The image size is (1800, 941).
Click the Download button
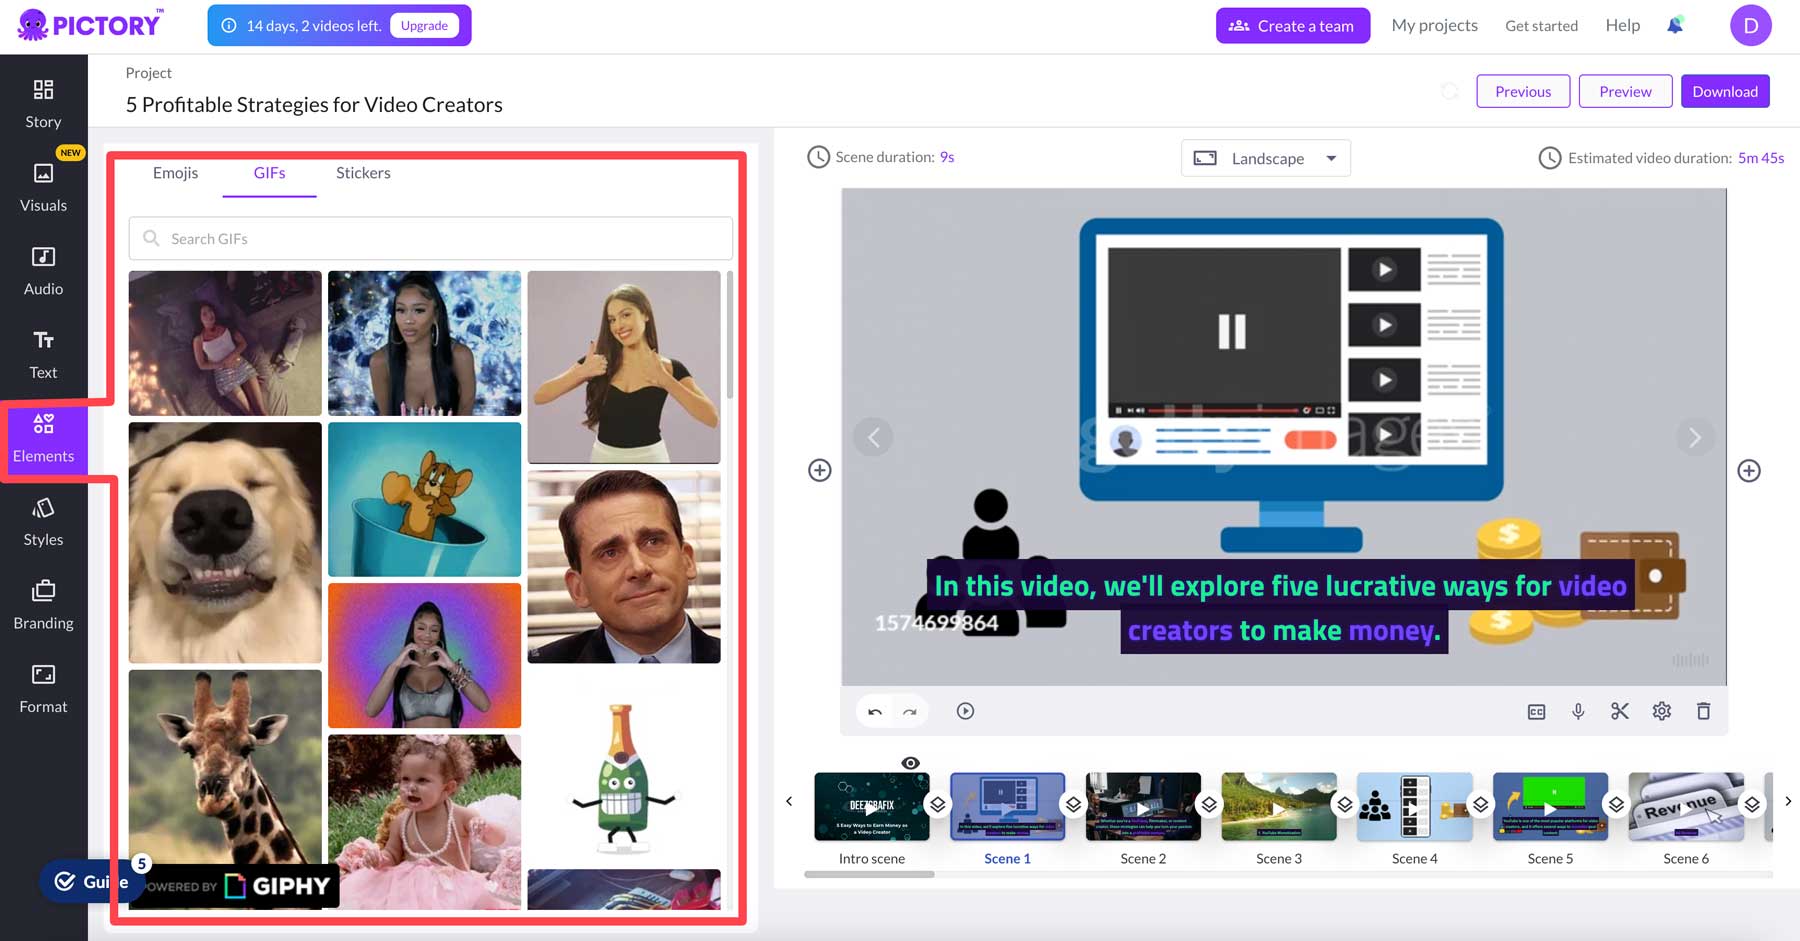(1725, 91)
